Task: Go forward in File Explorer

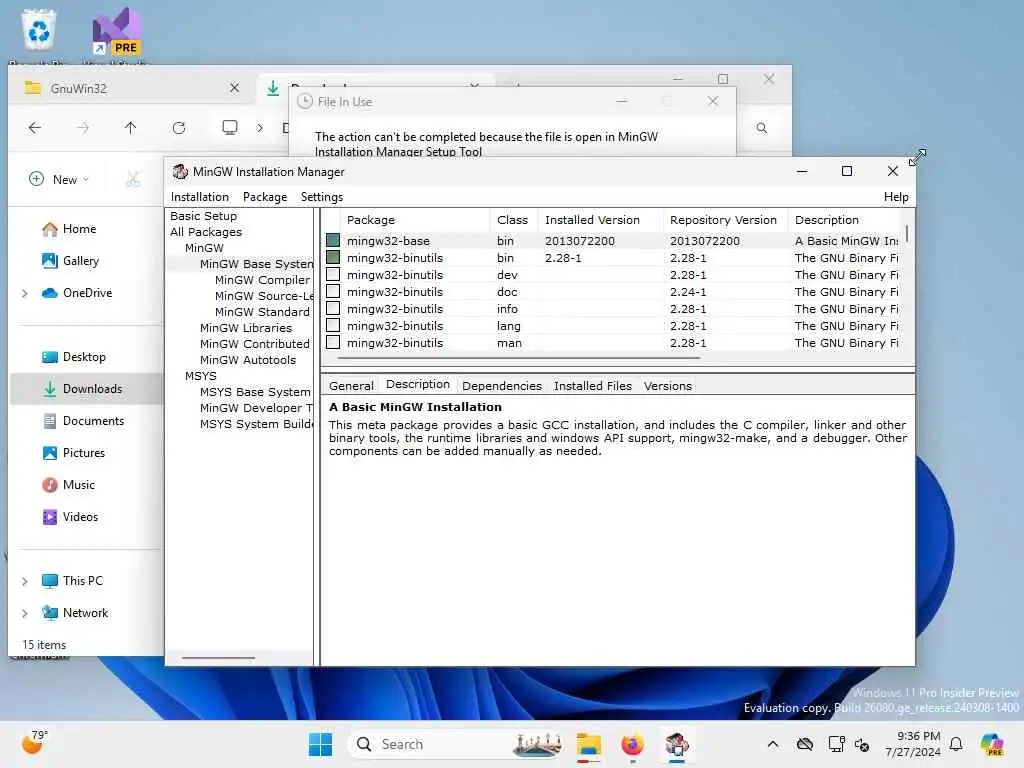Action: pos(83,128)
